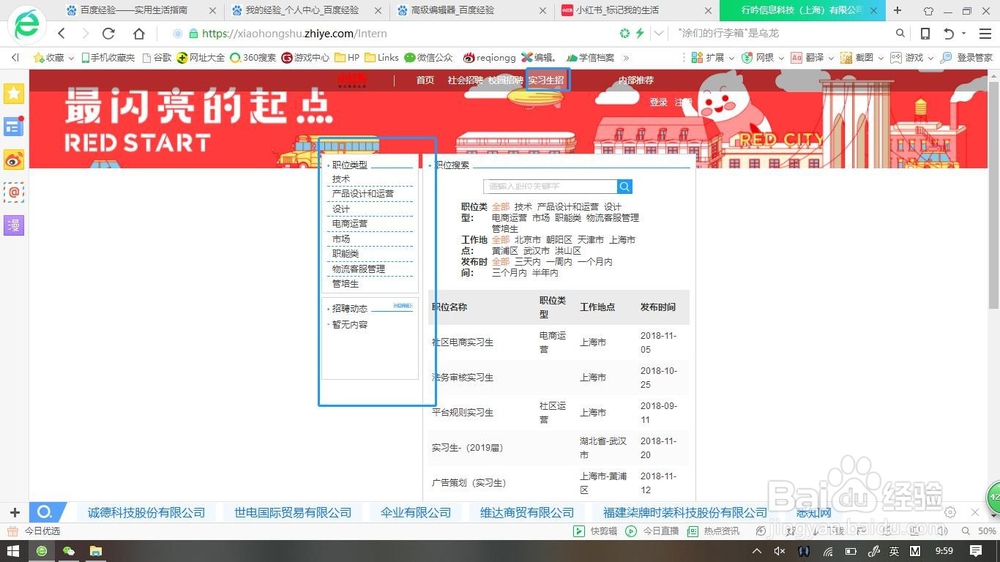This screenshot has width=1000, height=562.
Task: Open File Explorer from the taskbar
Action: (96, 551)
